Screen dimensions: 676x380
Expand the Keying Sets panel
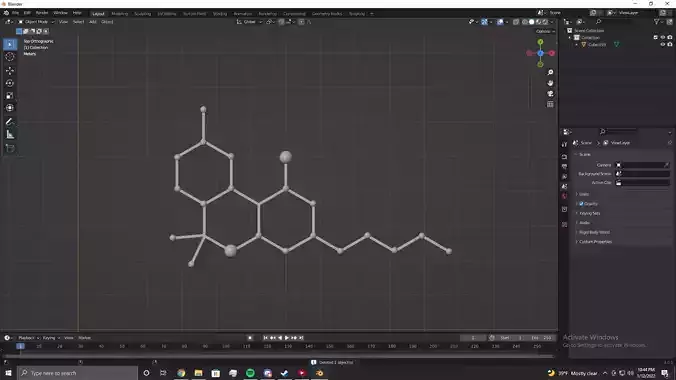coord(589,213)
